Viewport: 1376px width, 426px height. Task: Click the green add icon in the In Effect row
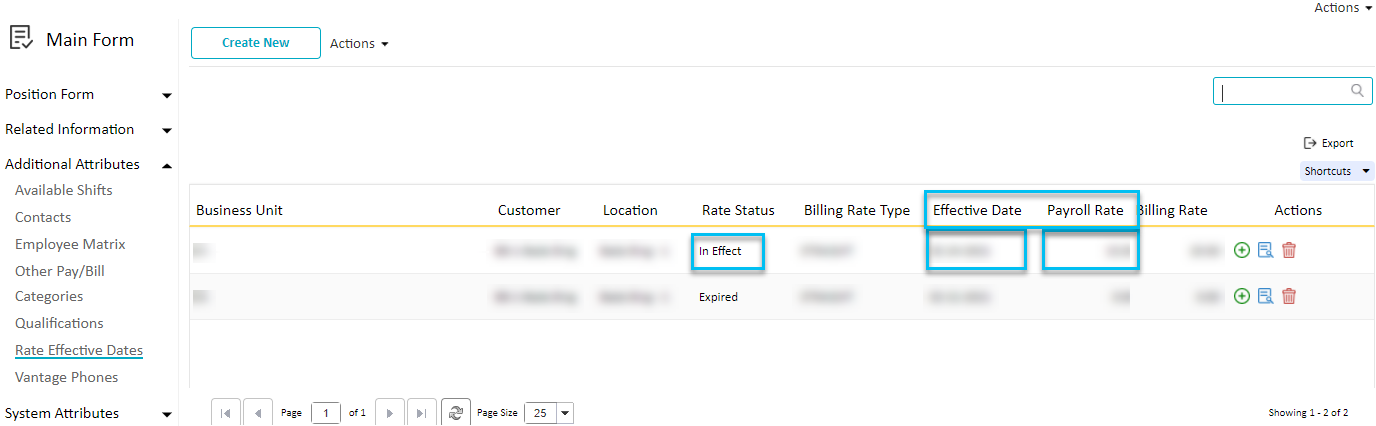1242,251
